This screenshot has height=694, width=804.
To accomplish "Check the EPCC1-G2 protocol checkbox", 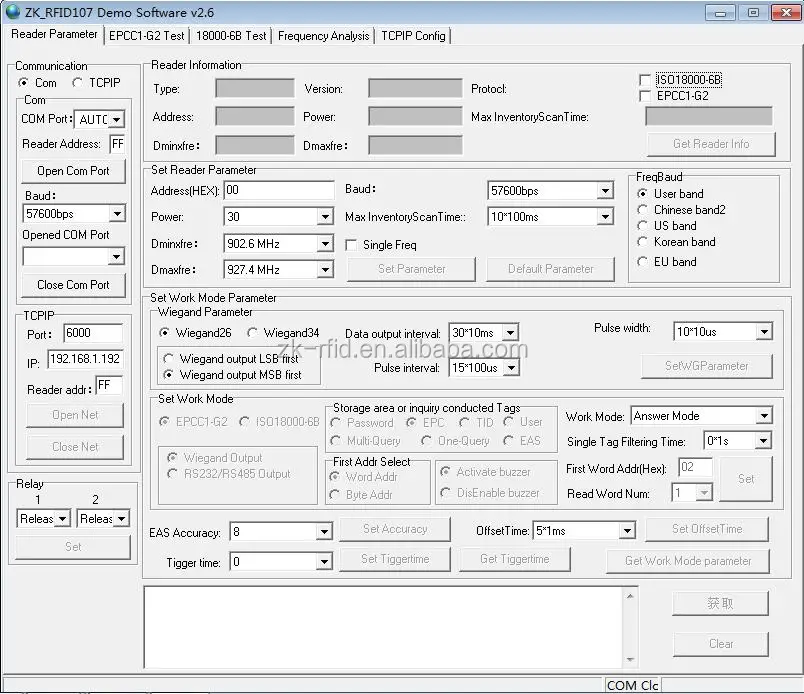I will pos(645,96).
